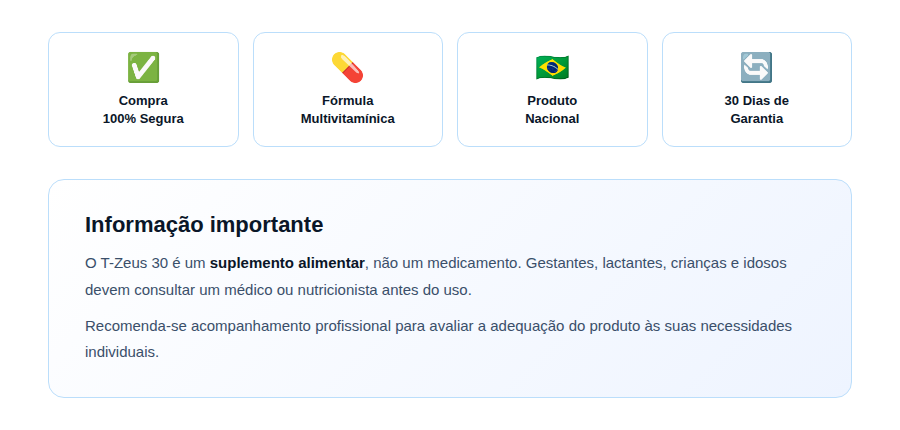This screenshot has height=430, width=900.
Task: Select the Produto Nacional card
Action: pyautogui.click(x=552, y=90)
